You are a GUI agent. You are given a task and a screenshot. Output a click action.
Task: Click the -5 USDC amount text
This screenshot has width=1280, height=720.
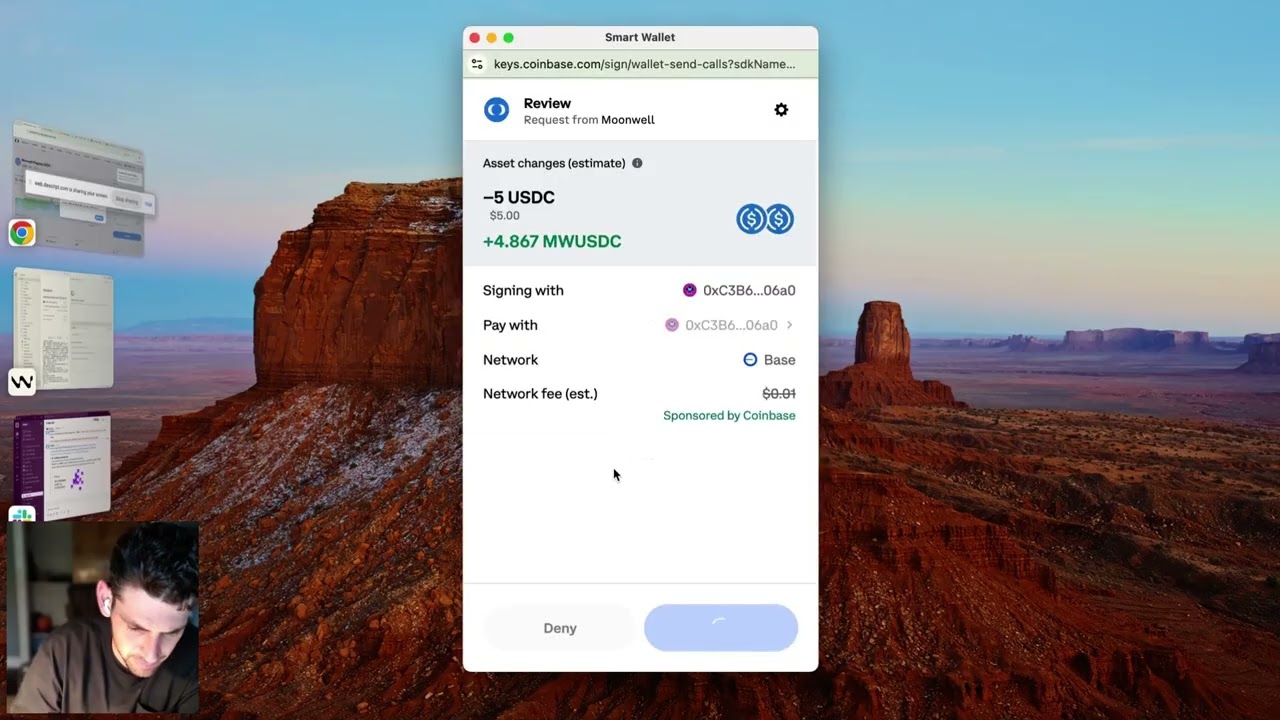(x=518, y=197)
